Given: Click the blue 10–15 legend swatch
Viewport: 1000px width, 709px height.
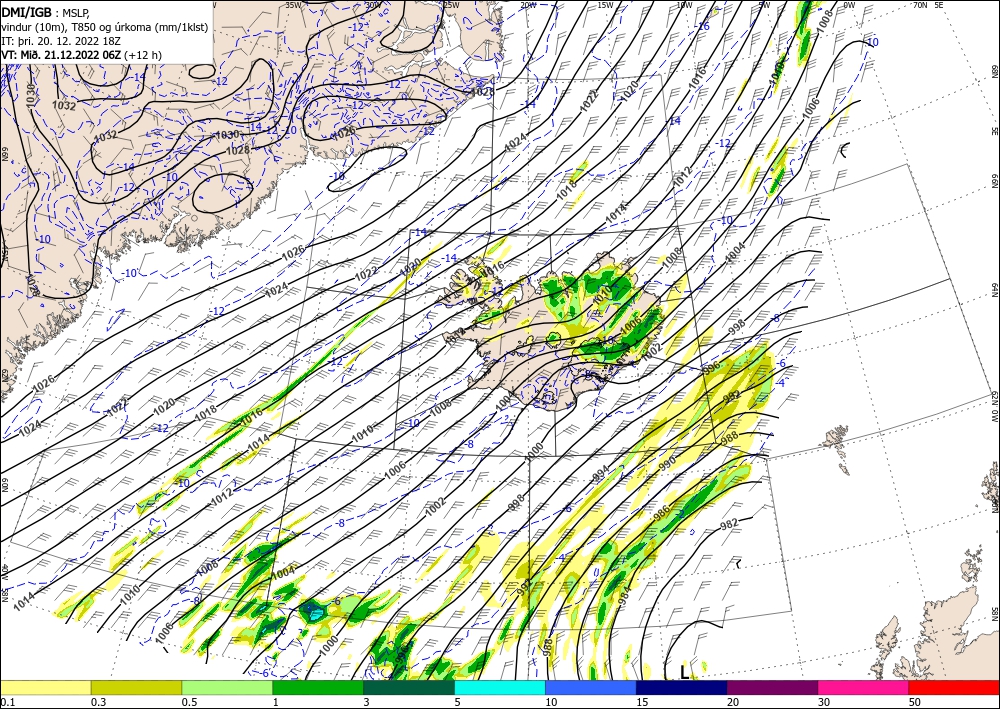Looking at the screenshot, I should [x=591, y=687].
